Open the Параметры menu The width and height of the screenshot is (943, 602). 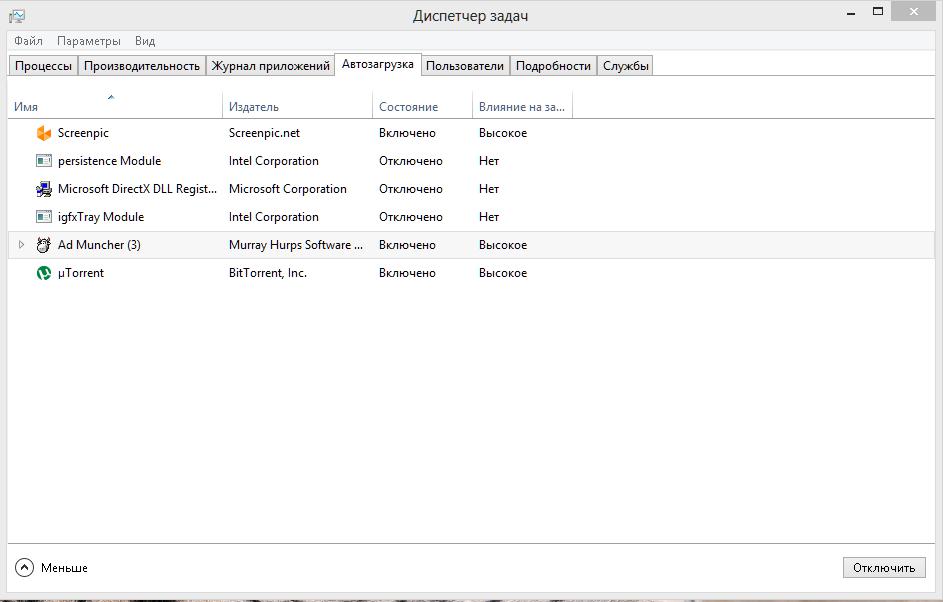89,41
